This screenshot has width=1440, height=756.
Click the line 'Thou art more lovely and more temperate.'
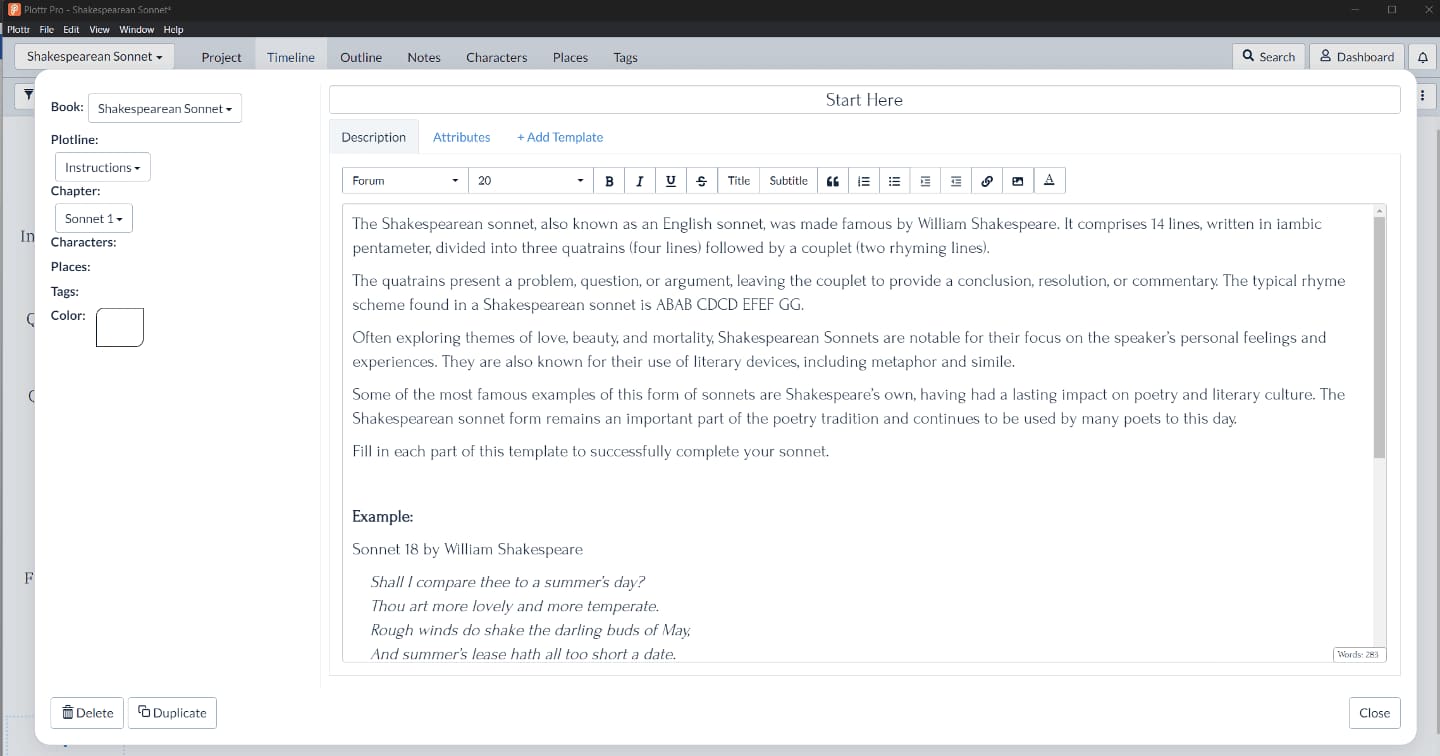pos(514,606)
